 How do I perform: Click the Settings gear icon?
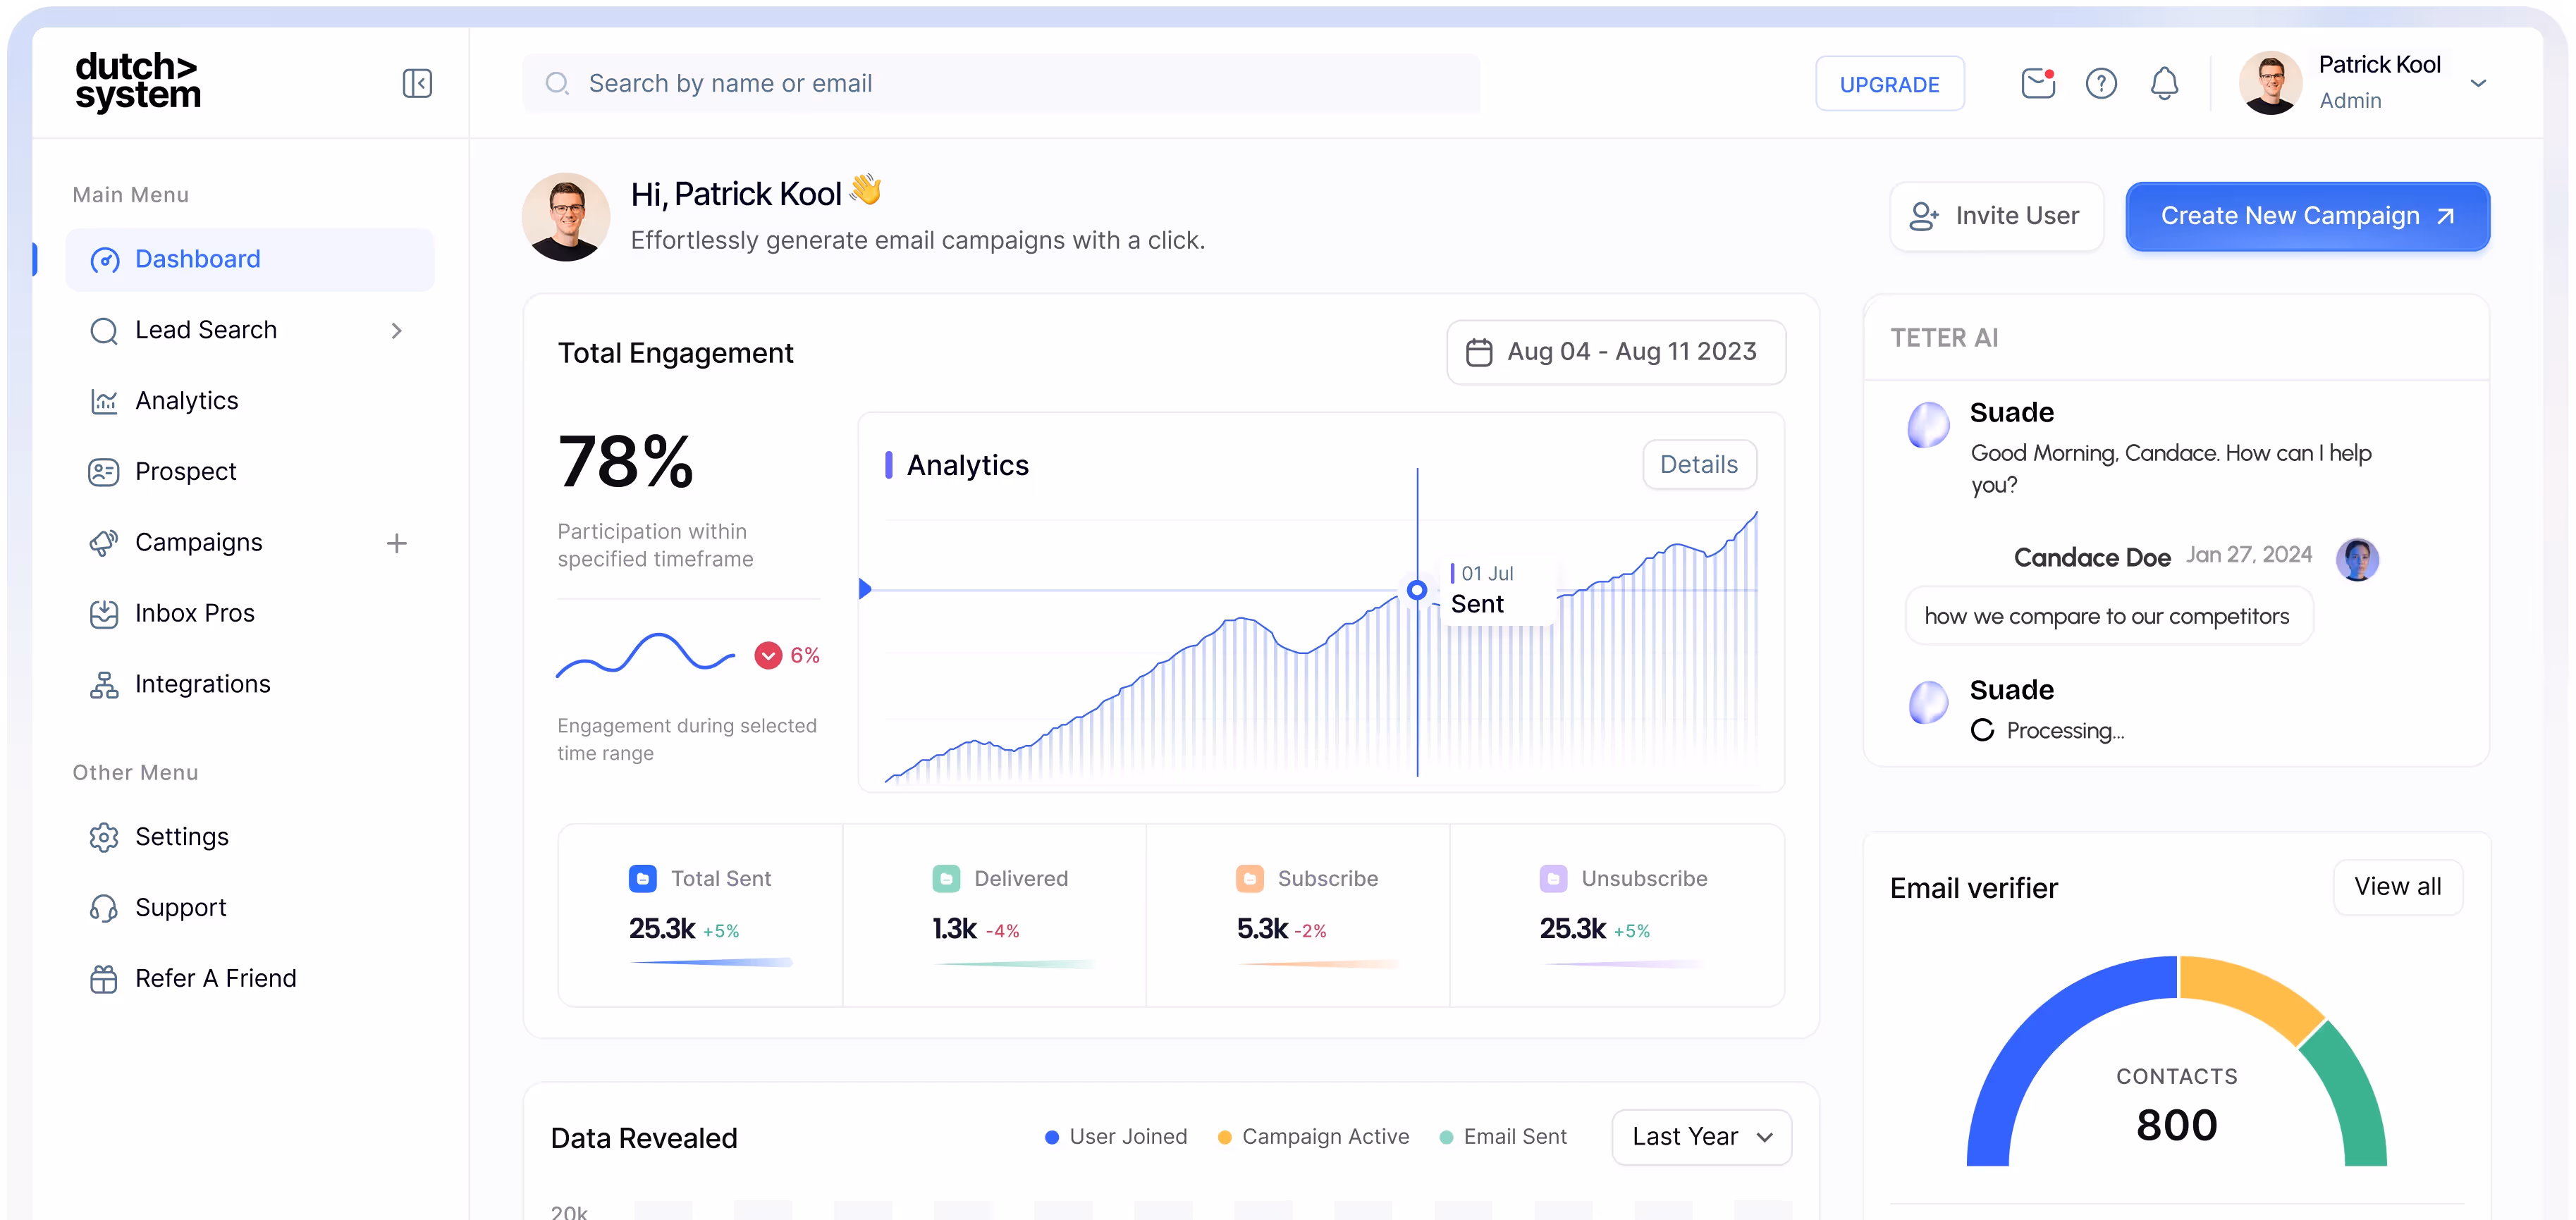tap(104, 837)
